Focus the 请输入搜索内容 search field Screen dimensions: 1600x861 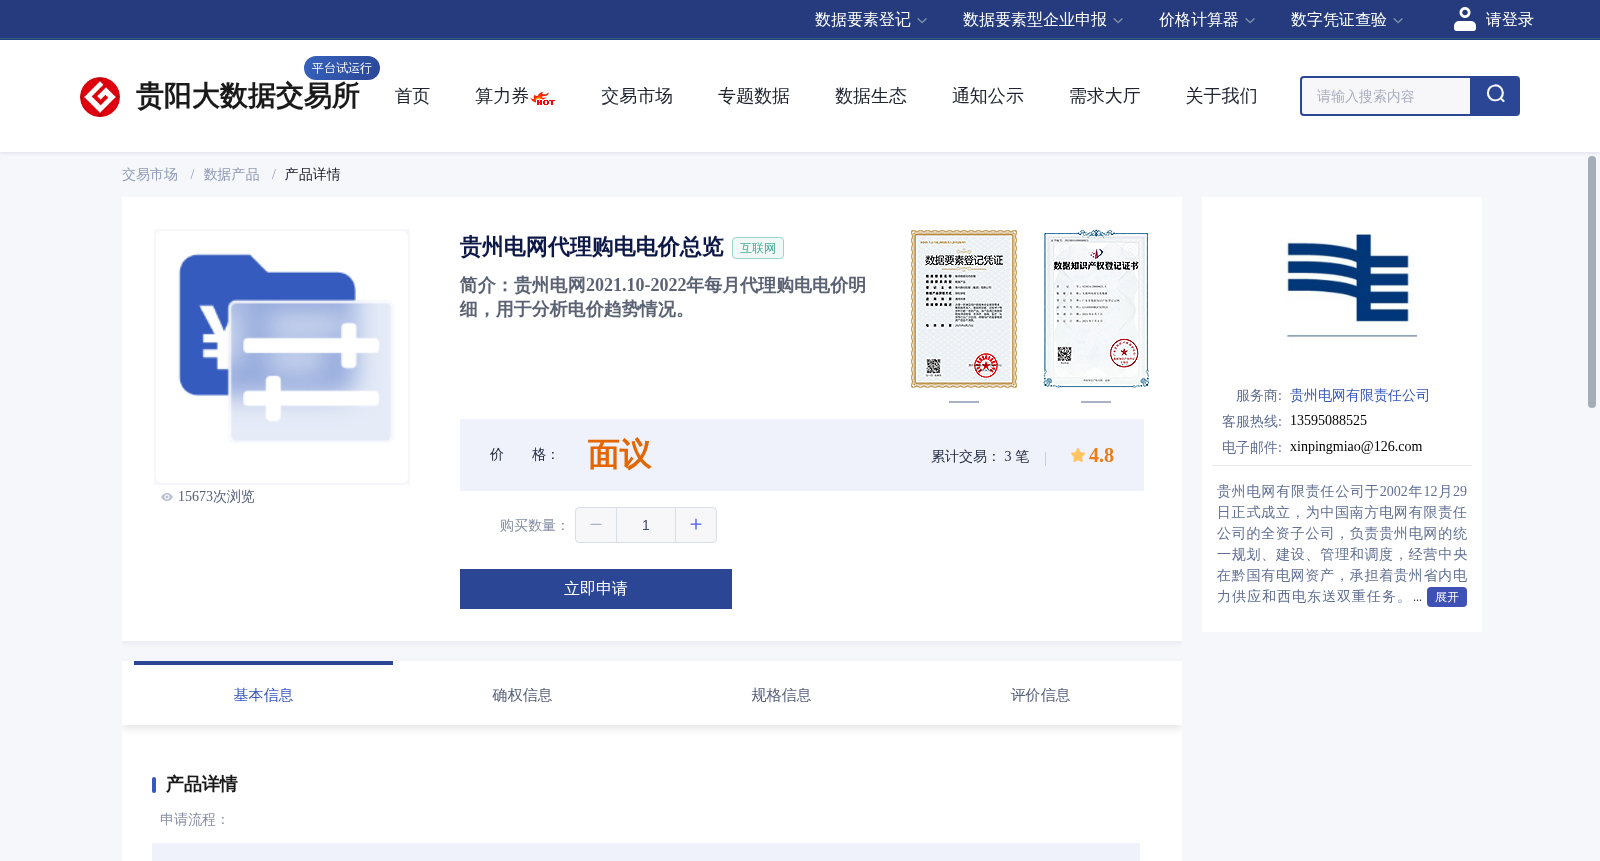tap(1386, 96)
